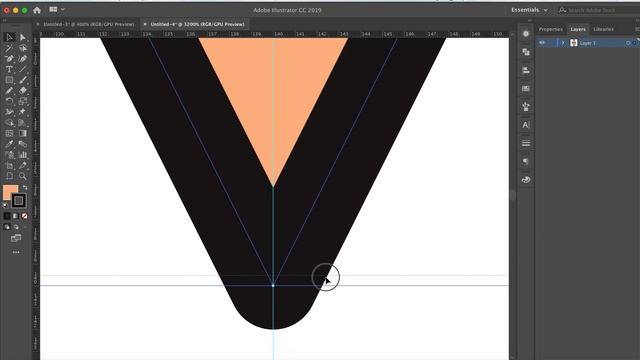Select the Mesh tool
This screenshot has width=640, height=360.
tap(9, 133)
